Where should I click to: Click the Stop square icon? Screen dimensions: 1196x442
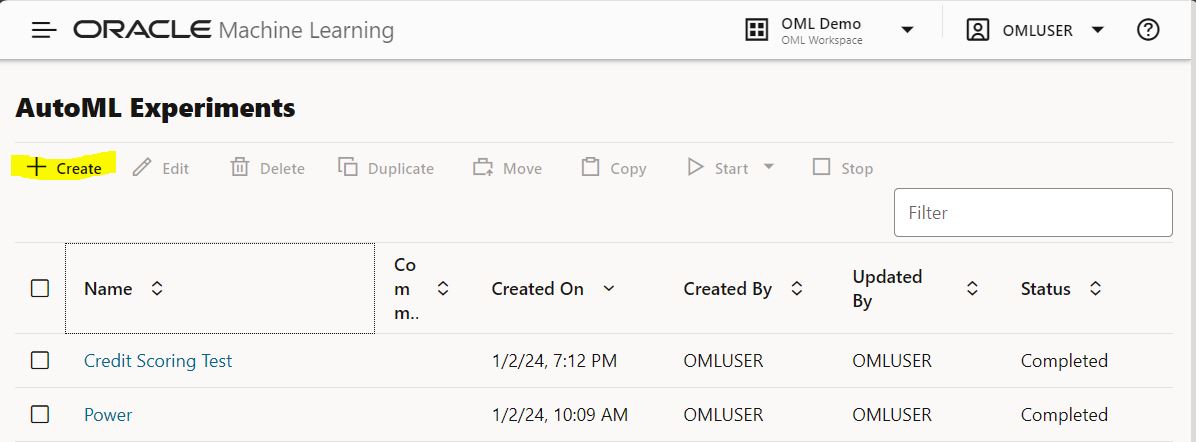(x=822, y=168)
